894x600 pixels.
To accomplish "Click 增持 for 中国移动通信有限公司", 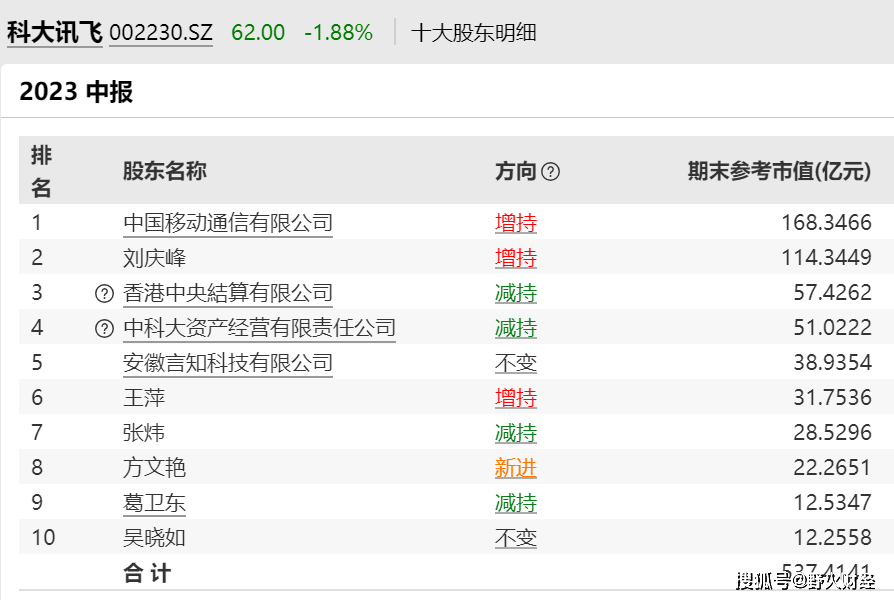I will pos(515,223).
